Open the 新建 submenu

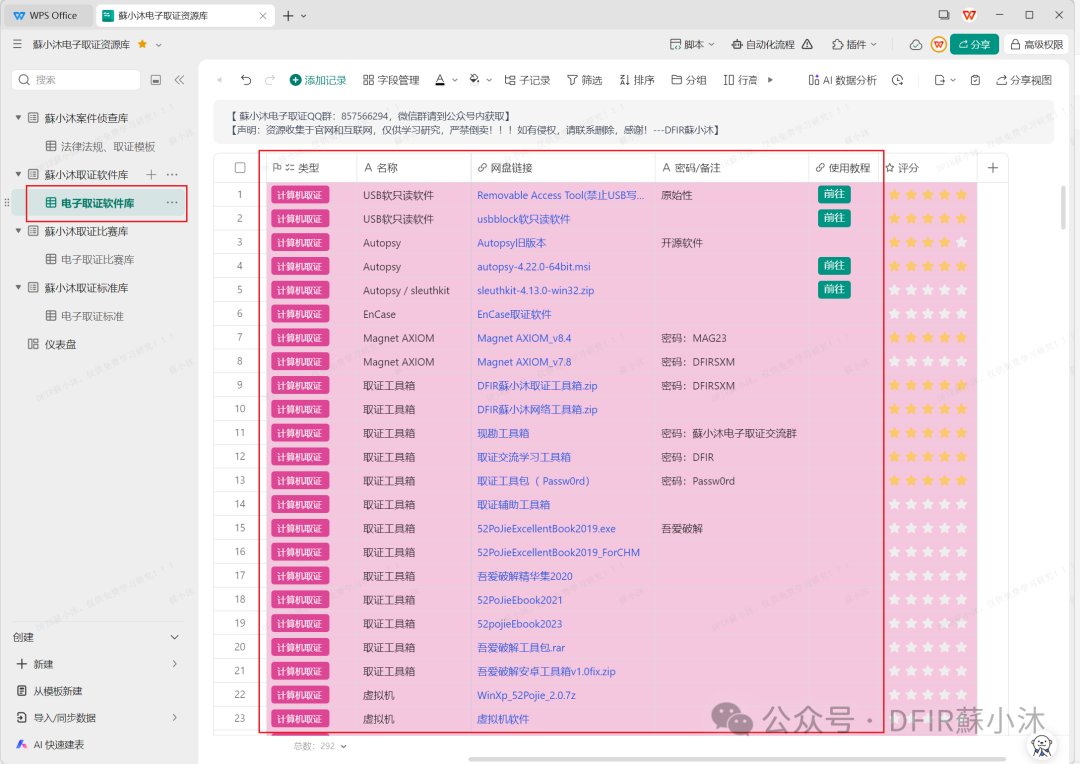tap(96, 663)
